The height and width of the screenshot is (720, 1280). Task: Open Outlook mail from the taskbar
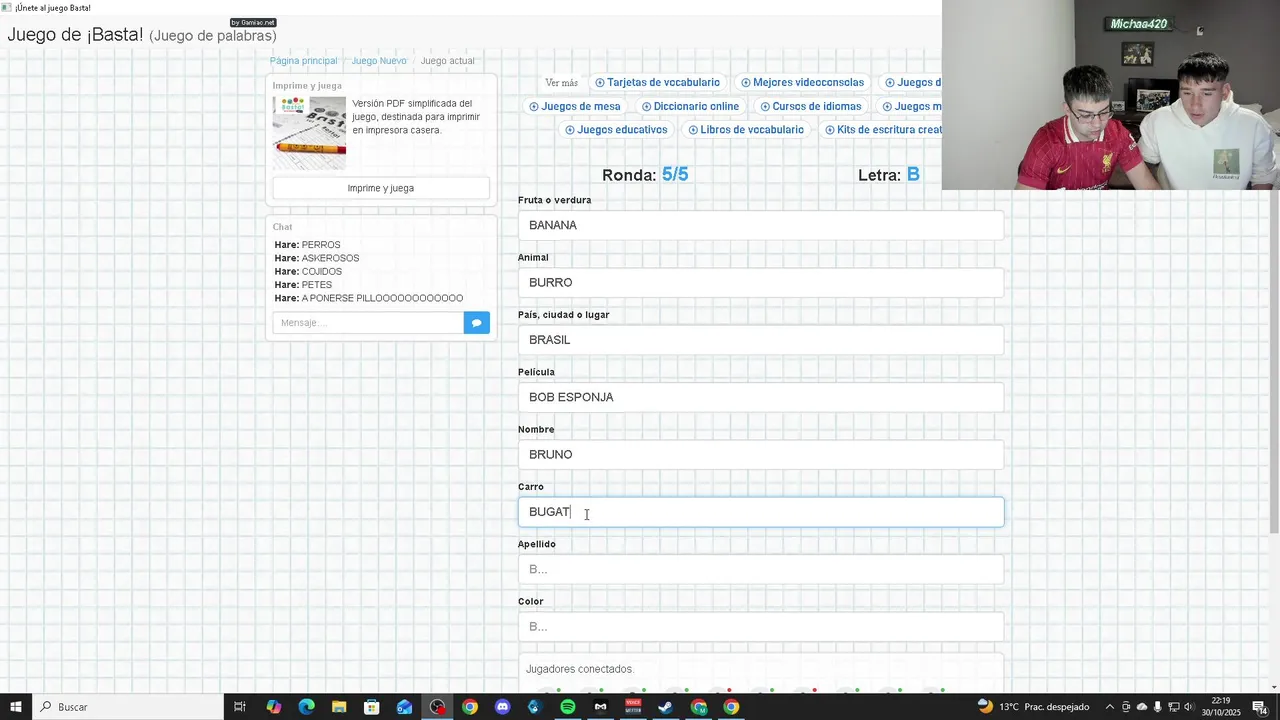point(404,707)
